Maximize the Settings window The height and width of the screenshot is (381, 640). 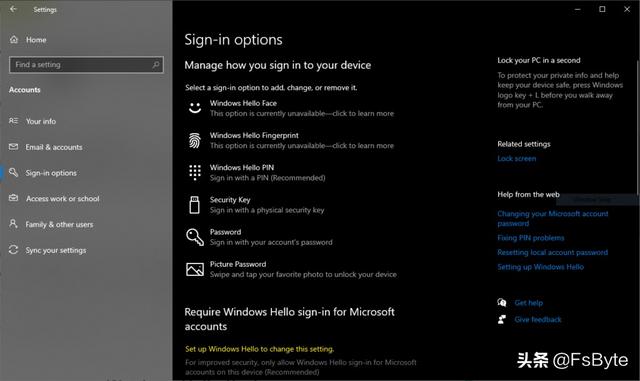pyautogui.click(x=602, y=9)
